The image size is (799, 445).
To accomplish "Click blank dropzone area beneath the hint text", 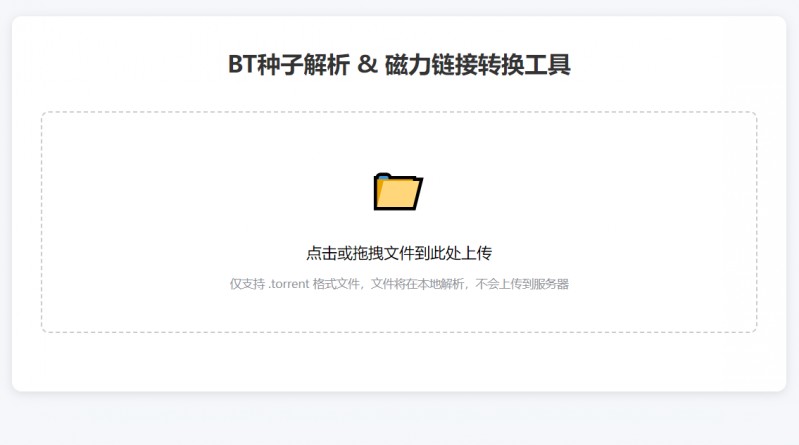I will coord(399,312).
